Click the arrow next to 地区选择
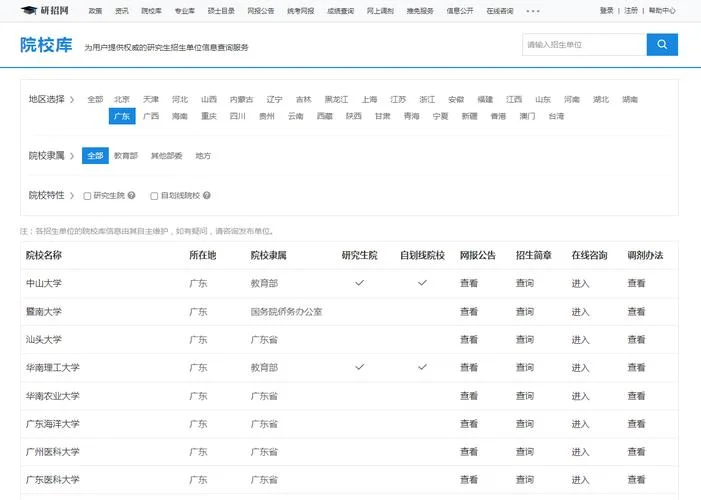 point(72,99)
